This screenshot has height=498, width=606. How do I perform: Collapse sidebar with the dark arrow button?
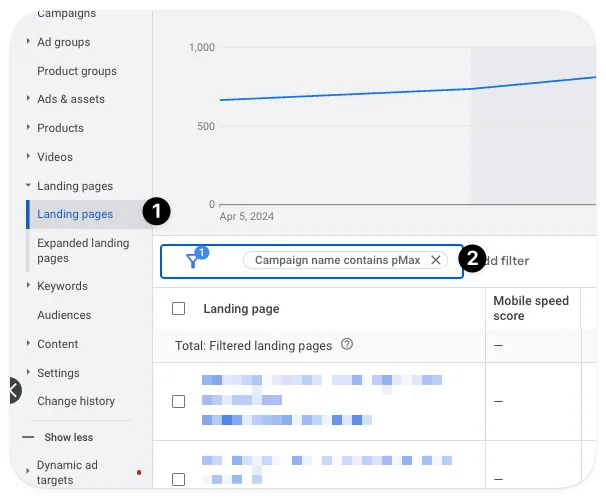[14, 390]
